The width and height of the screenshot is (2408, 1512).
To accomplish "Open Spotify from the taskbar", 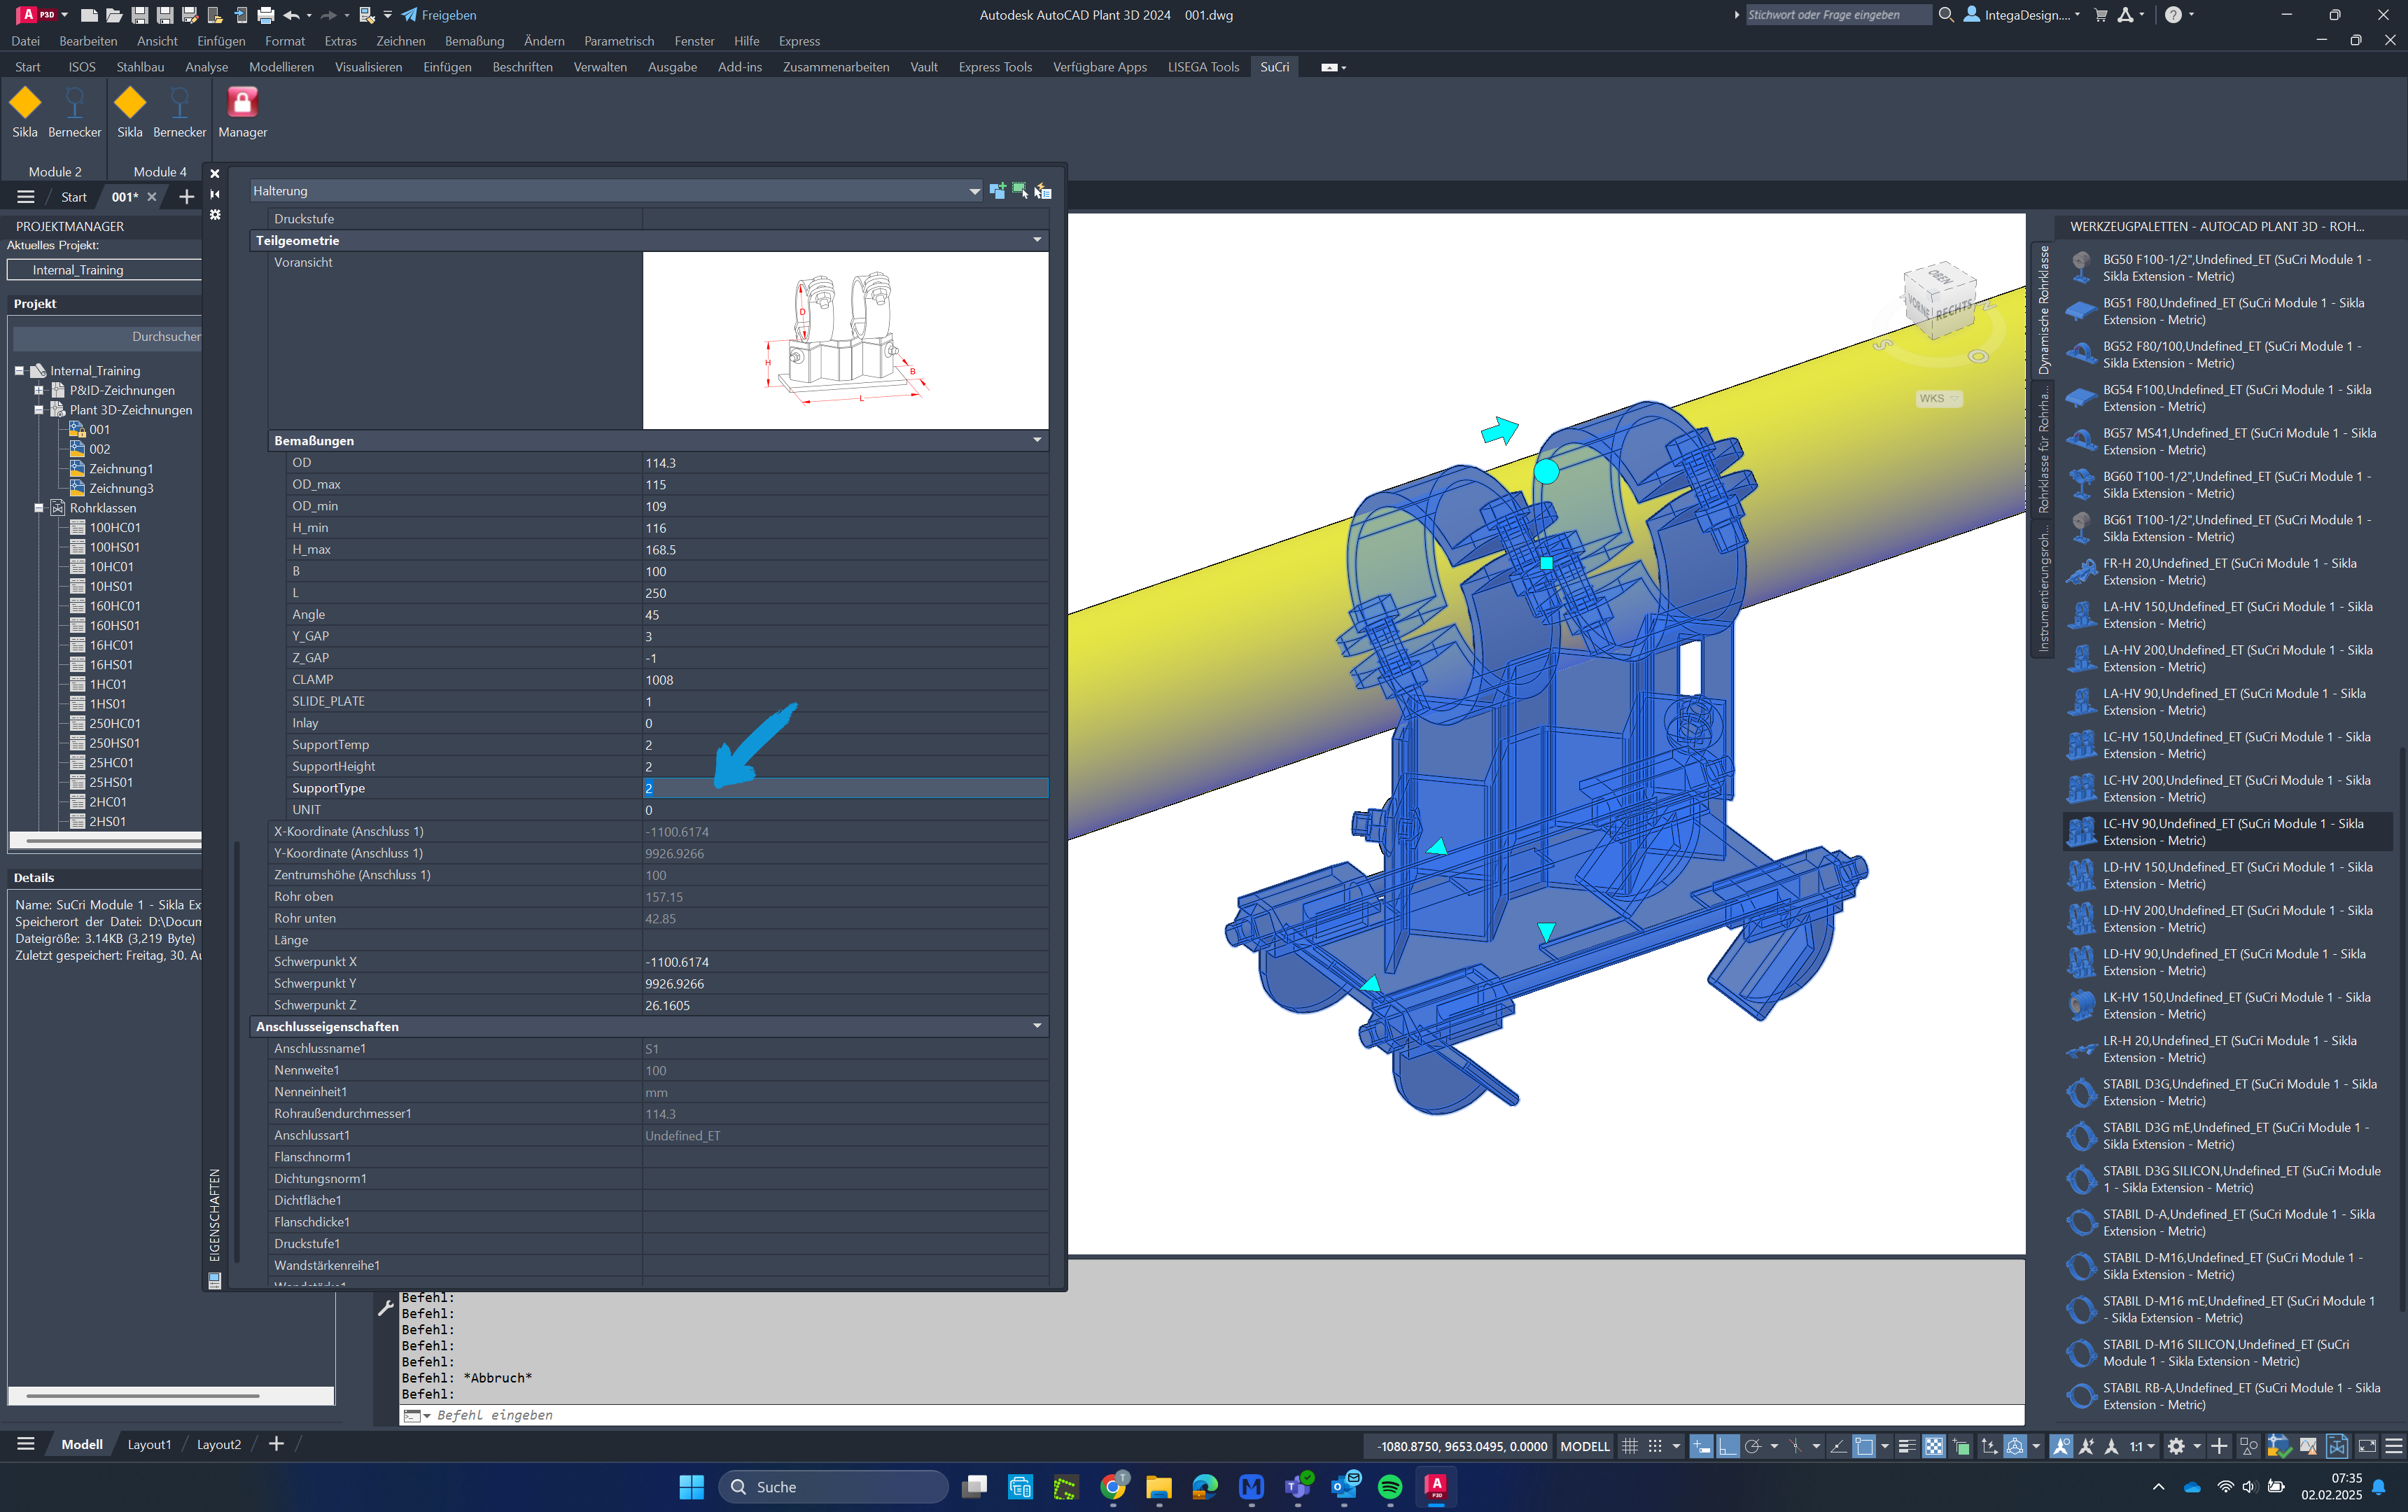I will tap(1389, 1487).
